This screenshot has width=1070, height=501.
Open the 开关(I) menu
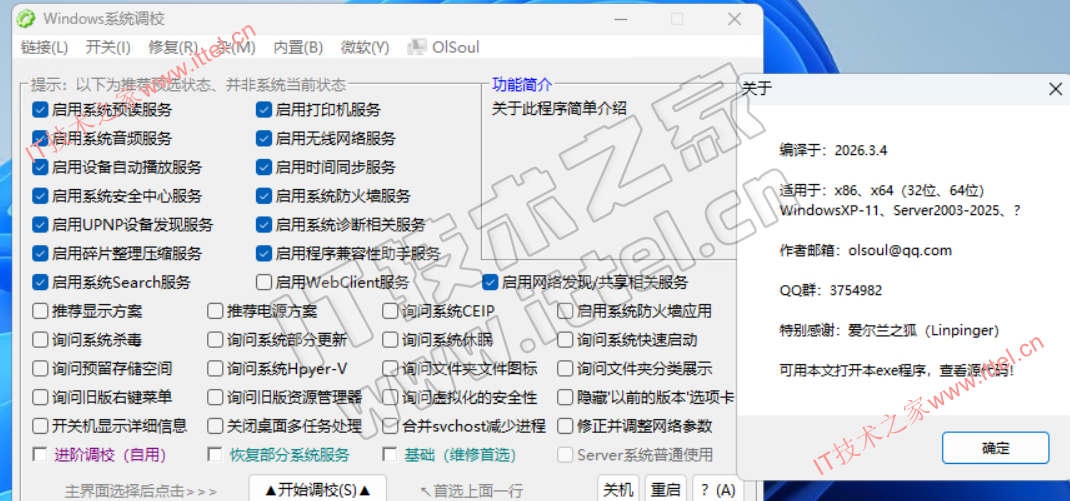pos(108,47)
